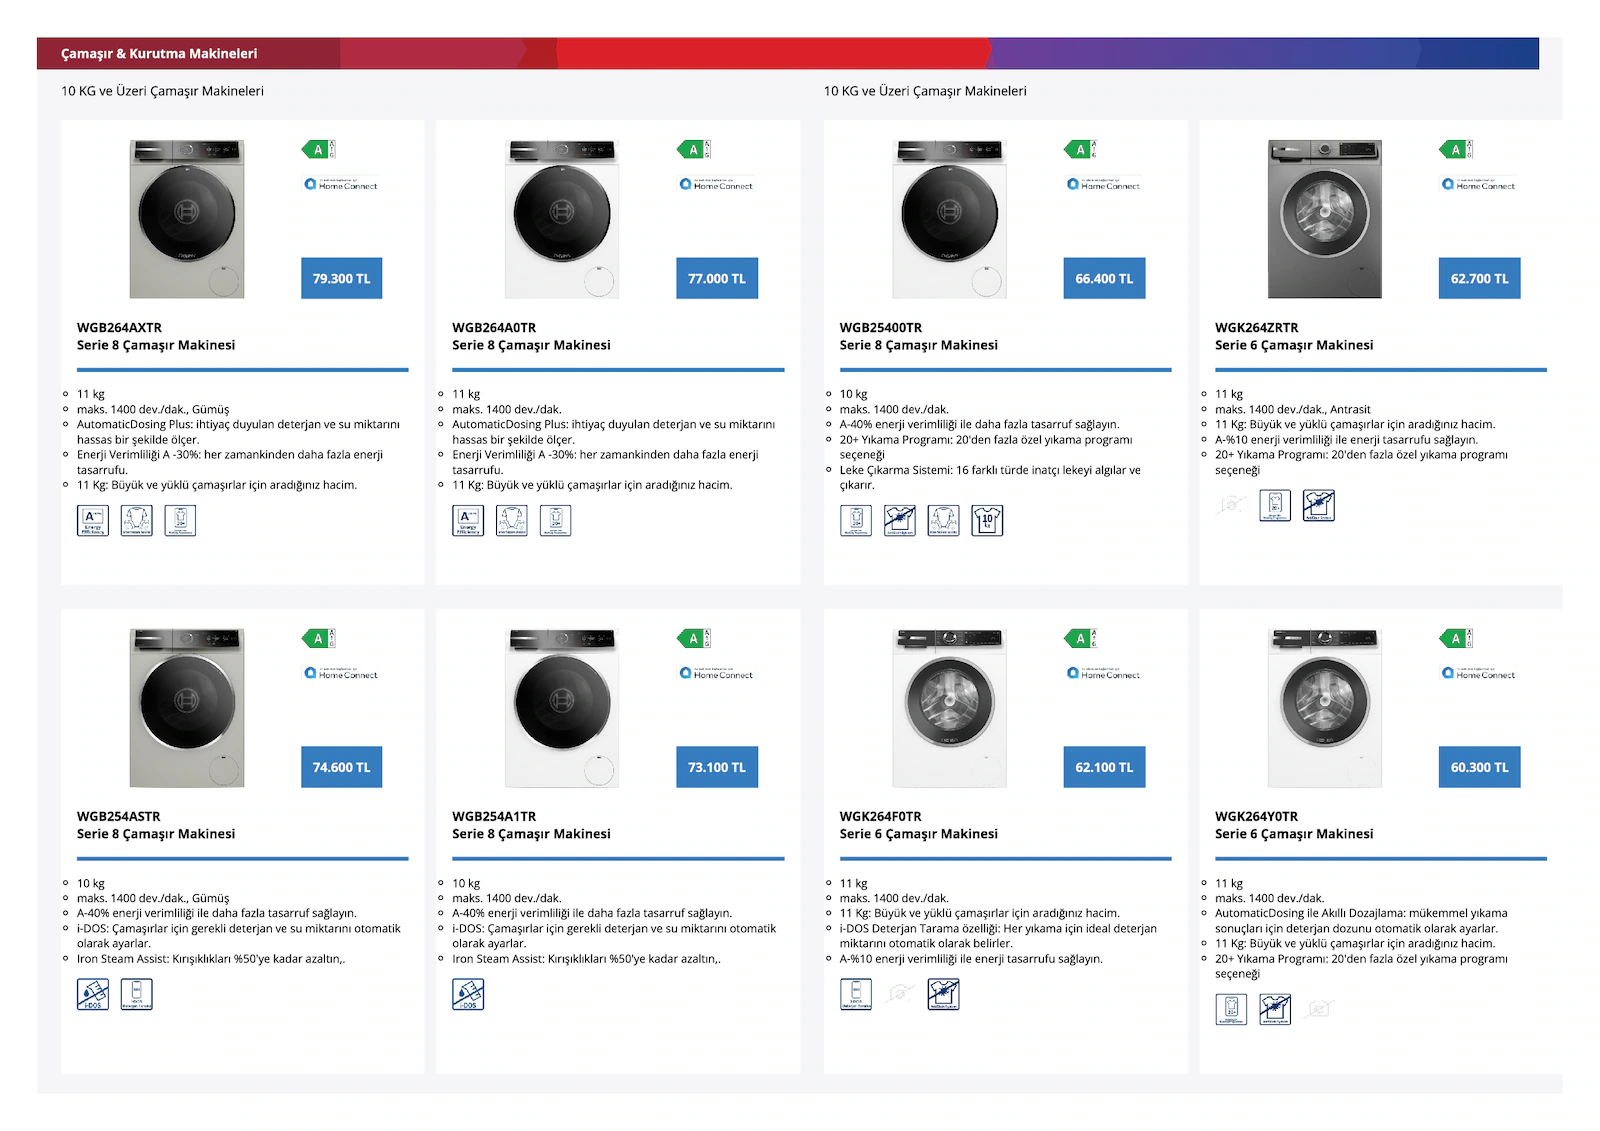Click the 'Leke Çıkarma Sistemi' feature line
The height and width of the screenshot is (1131, 1600).
pos(990,477)
